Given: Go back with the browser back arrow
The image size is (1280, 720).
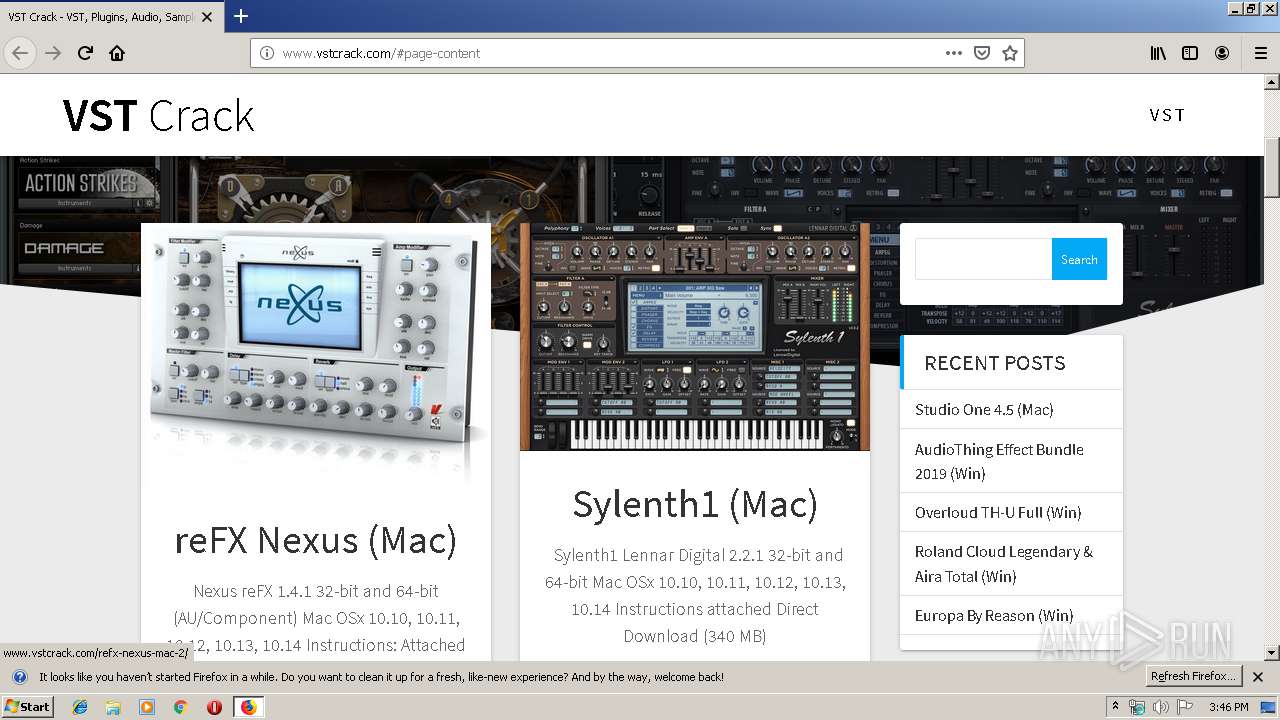Looking at the screenshot, I should [20, 53].
